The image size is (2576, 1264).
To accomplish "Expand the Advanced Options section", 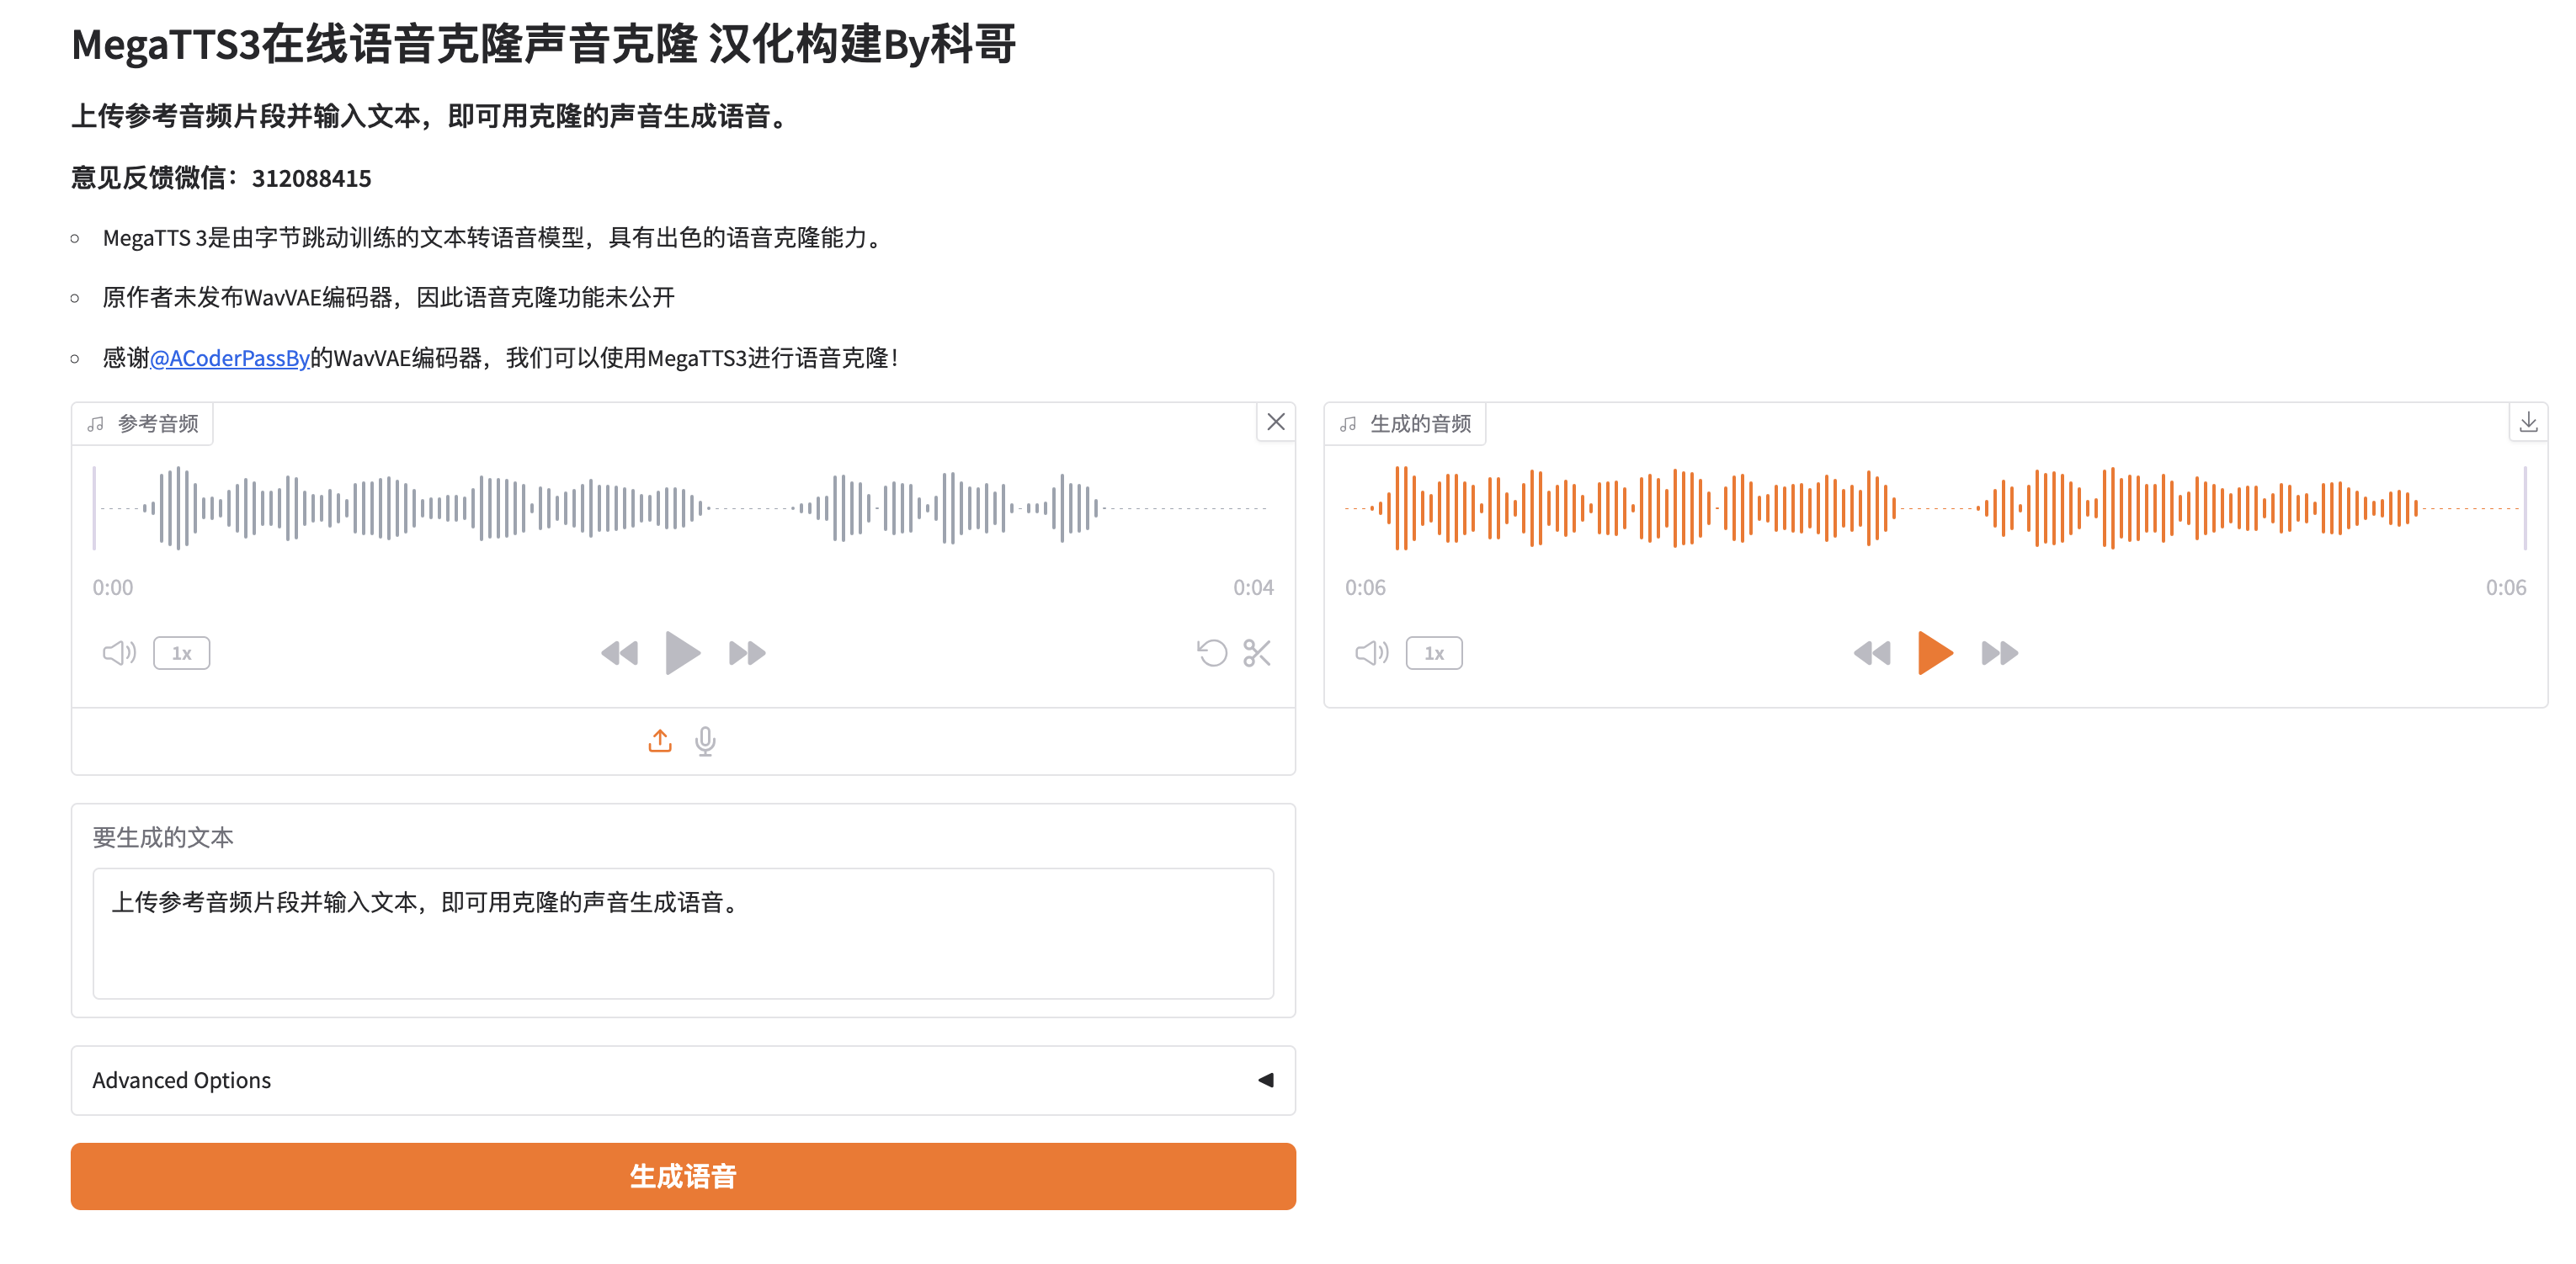I will 683,1080.
